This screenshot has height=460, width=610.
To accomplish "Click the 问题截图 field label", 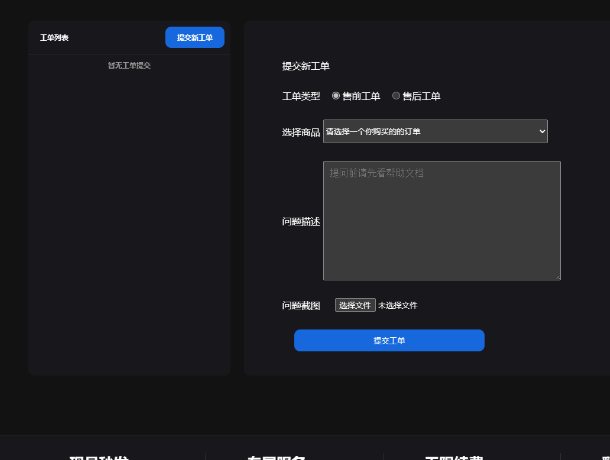I will click(x=301, y=305).
